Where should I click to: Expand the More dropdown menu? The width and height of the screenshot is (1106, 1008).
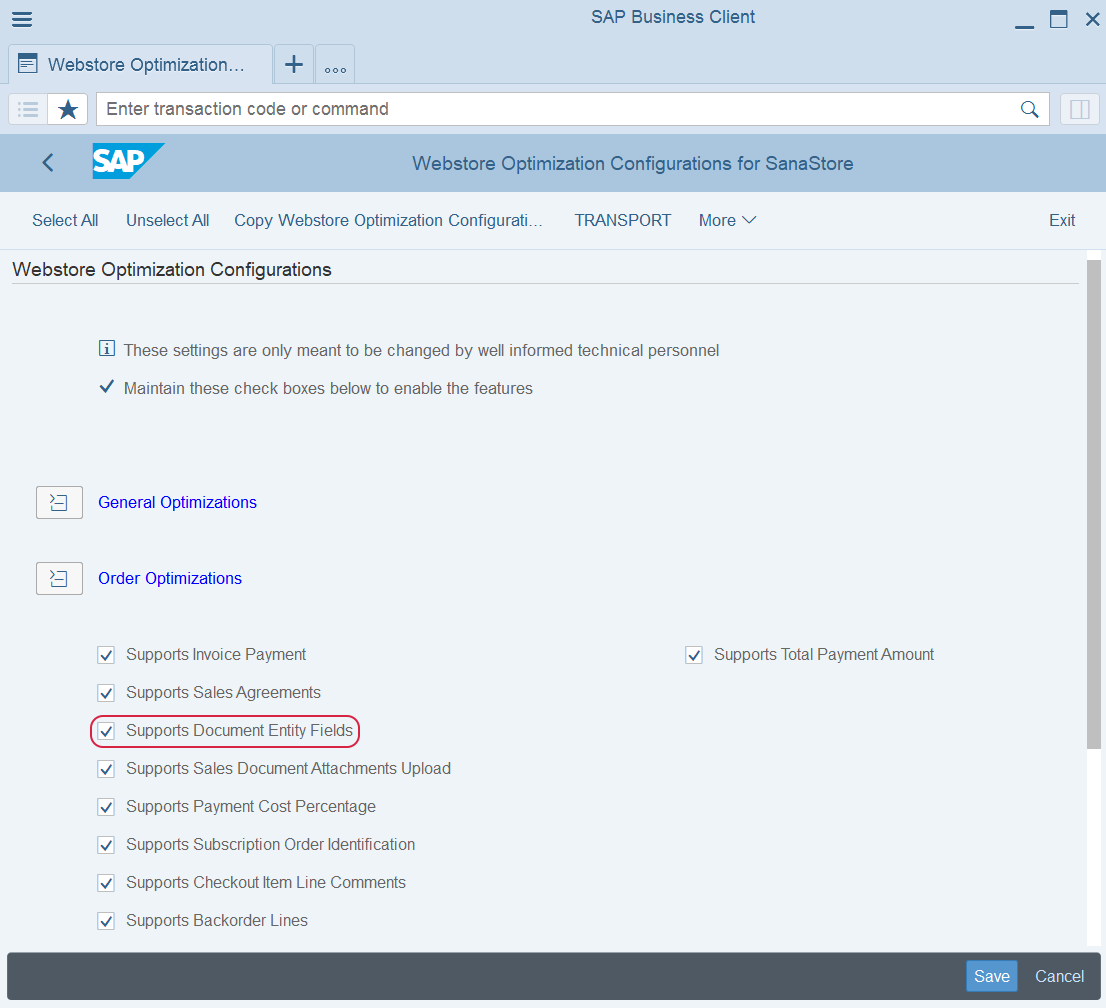(x=727, y=221)
